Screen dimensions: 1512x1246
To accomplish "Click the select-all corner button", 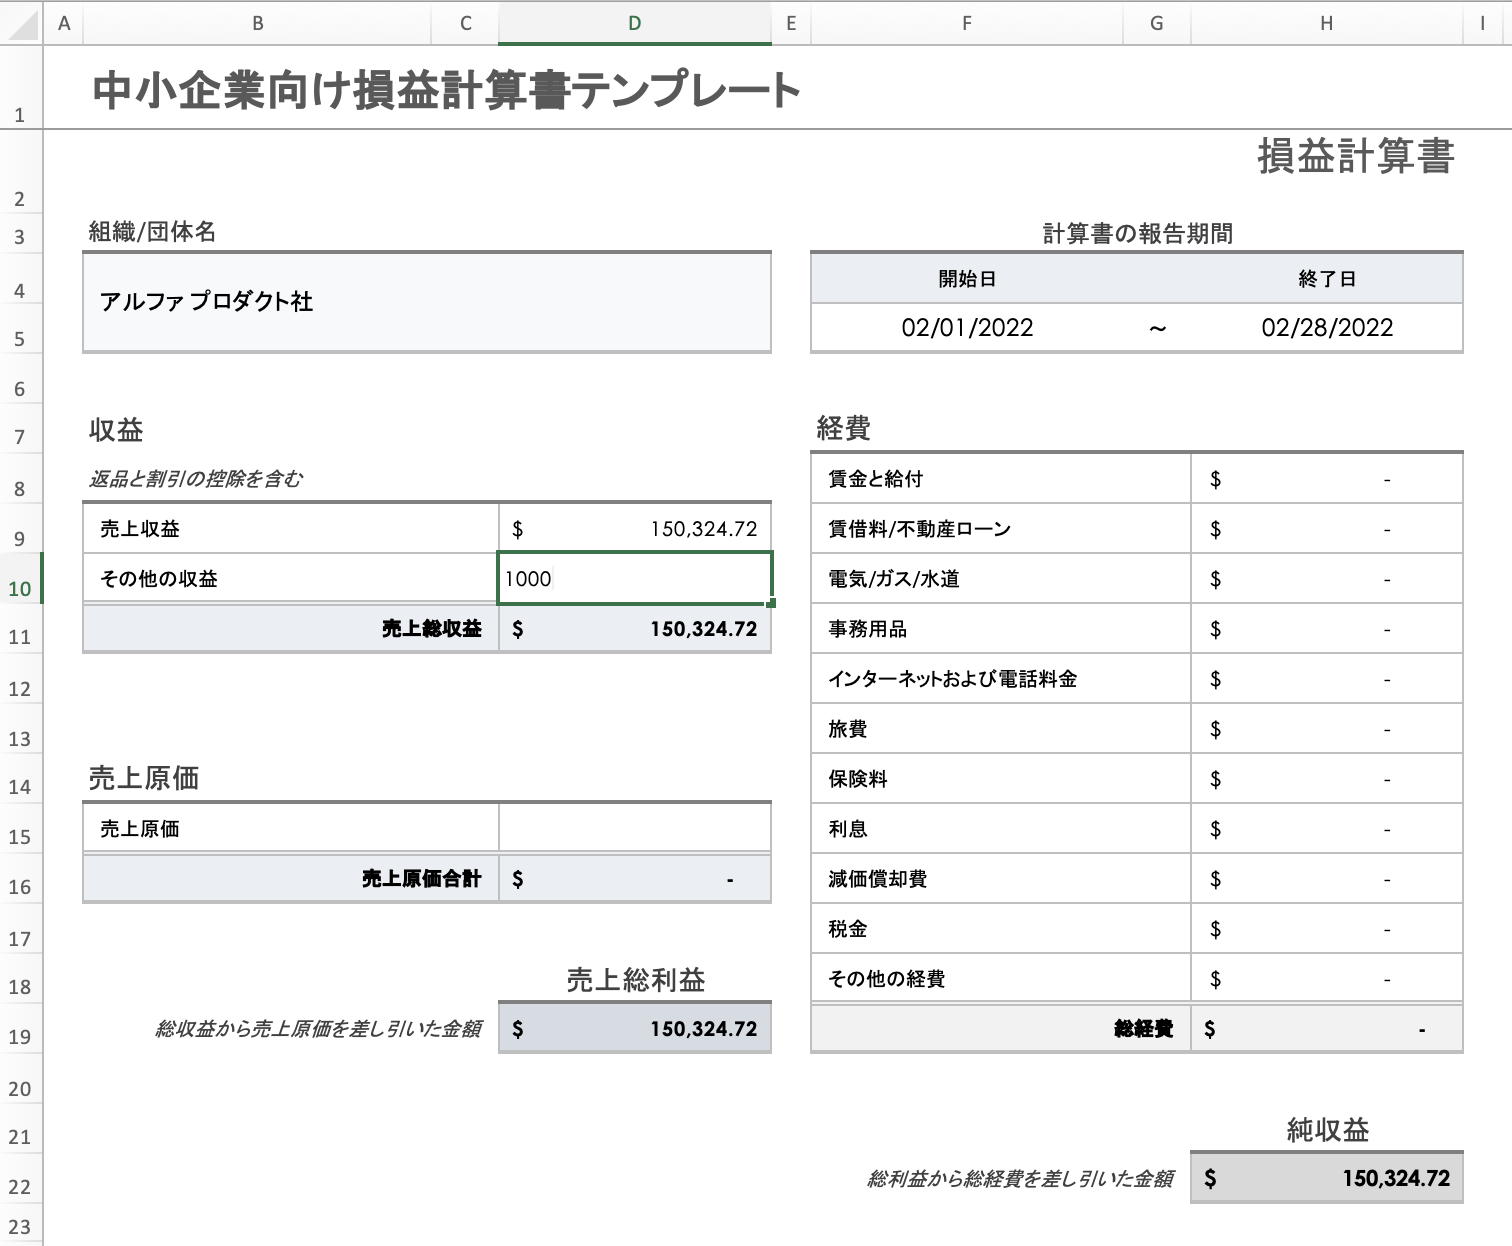I will tap(20, 23).
